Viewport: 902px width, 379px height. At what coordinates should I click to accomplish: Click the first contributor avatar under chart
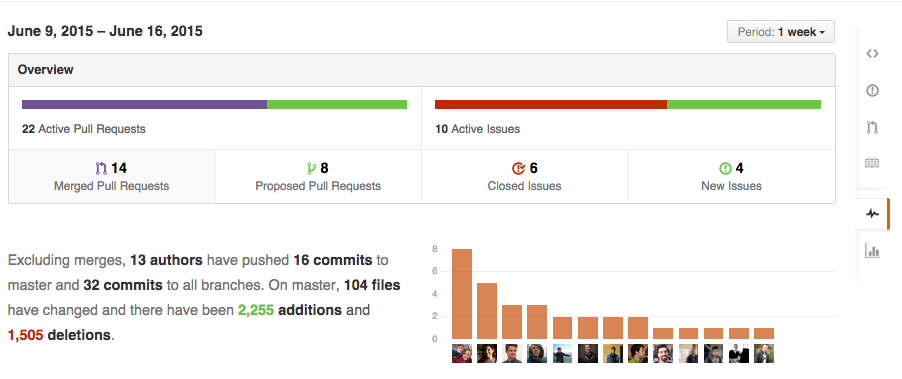tap(462, 353)
